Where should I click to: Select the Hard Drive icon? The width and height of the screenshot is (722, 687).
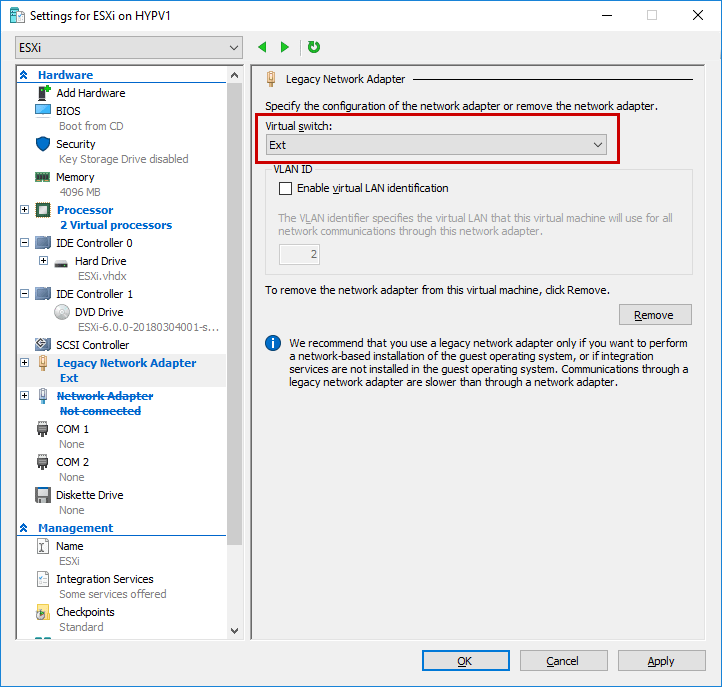point(61,264)
